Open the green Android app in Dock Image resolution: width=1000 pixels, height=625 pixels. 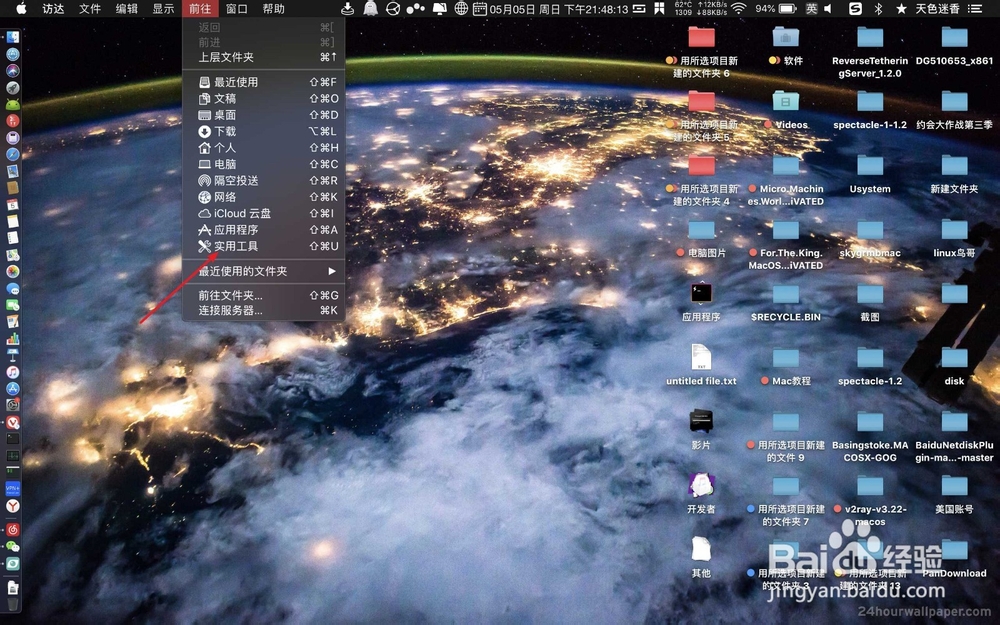coord(13,104)
